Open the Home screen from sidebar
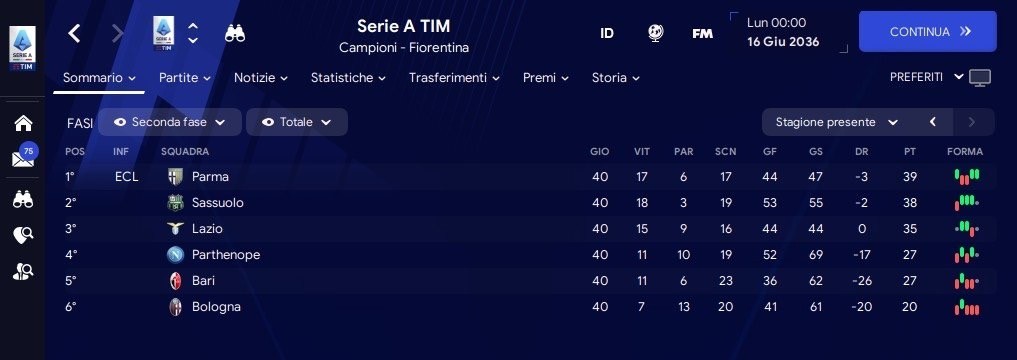Screen dimensions: 1017x360 (x=23, y=123)
